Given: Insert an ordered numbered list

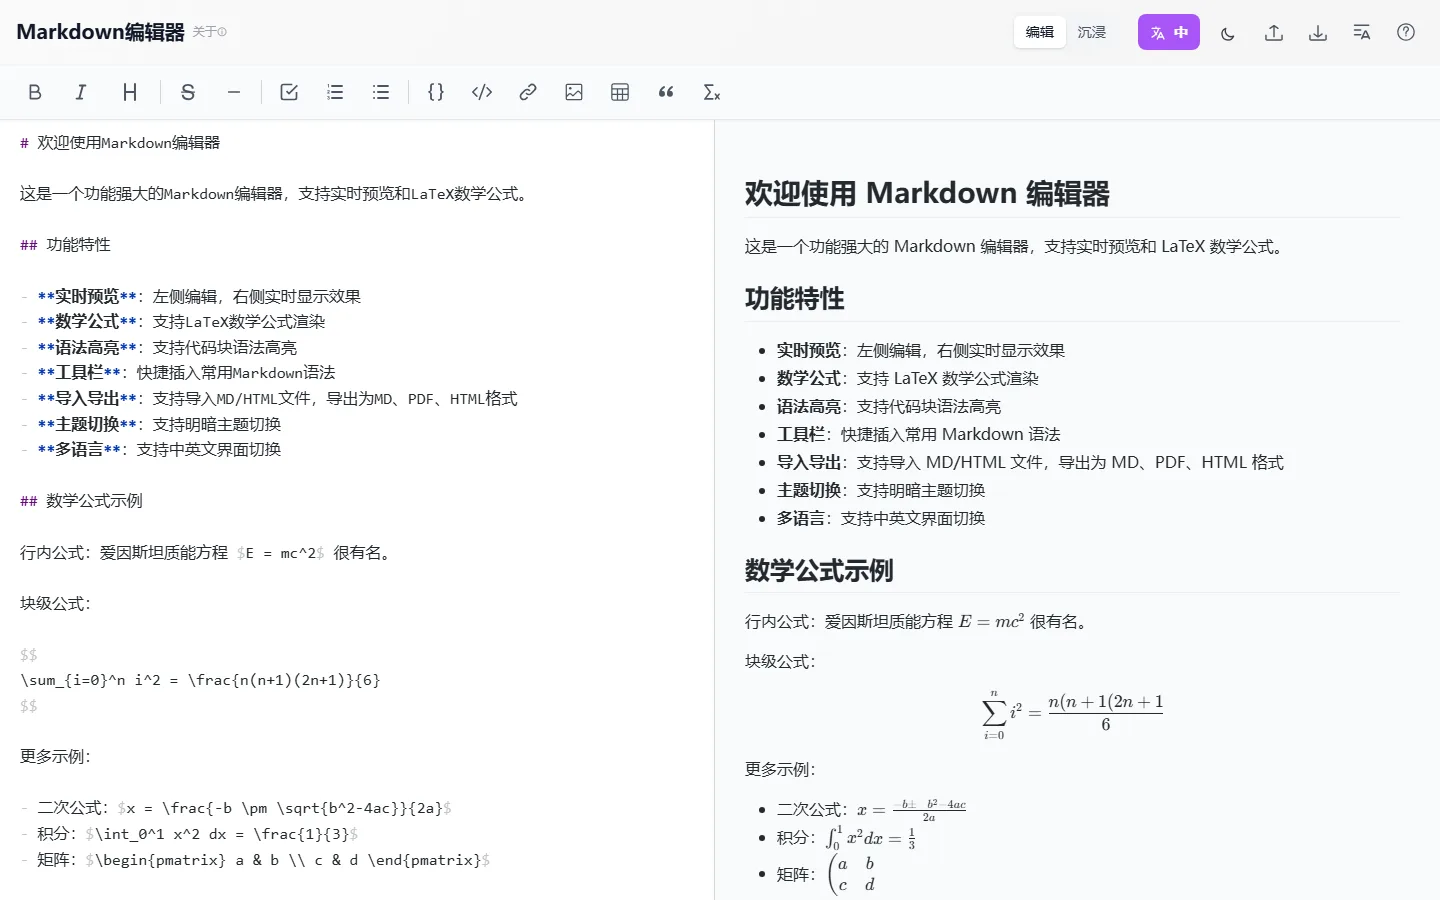Looking at the screenshot, I should pyautogui.click(x=335, y=92).
